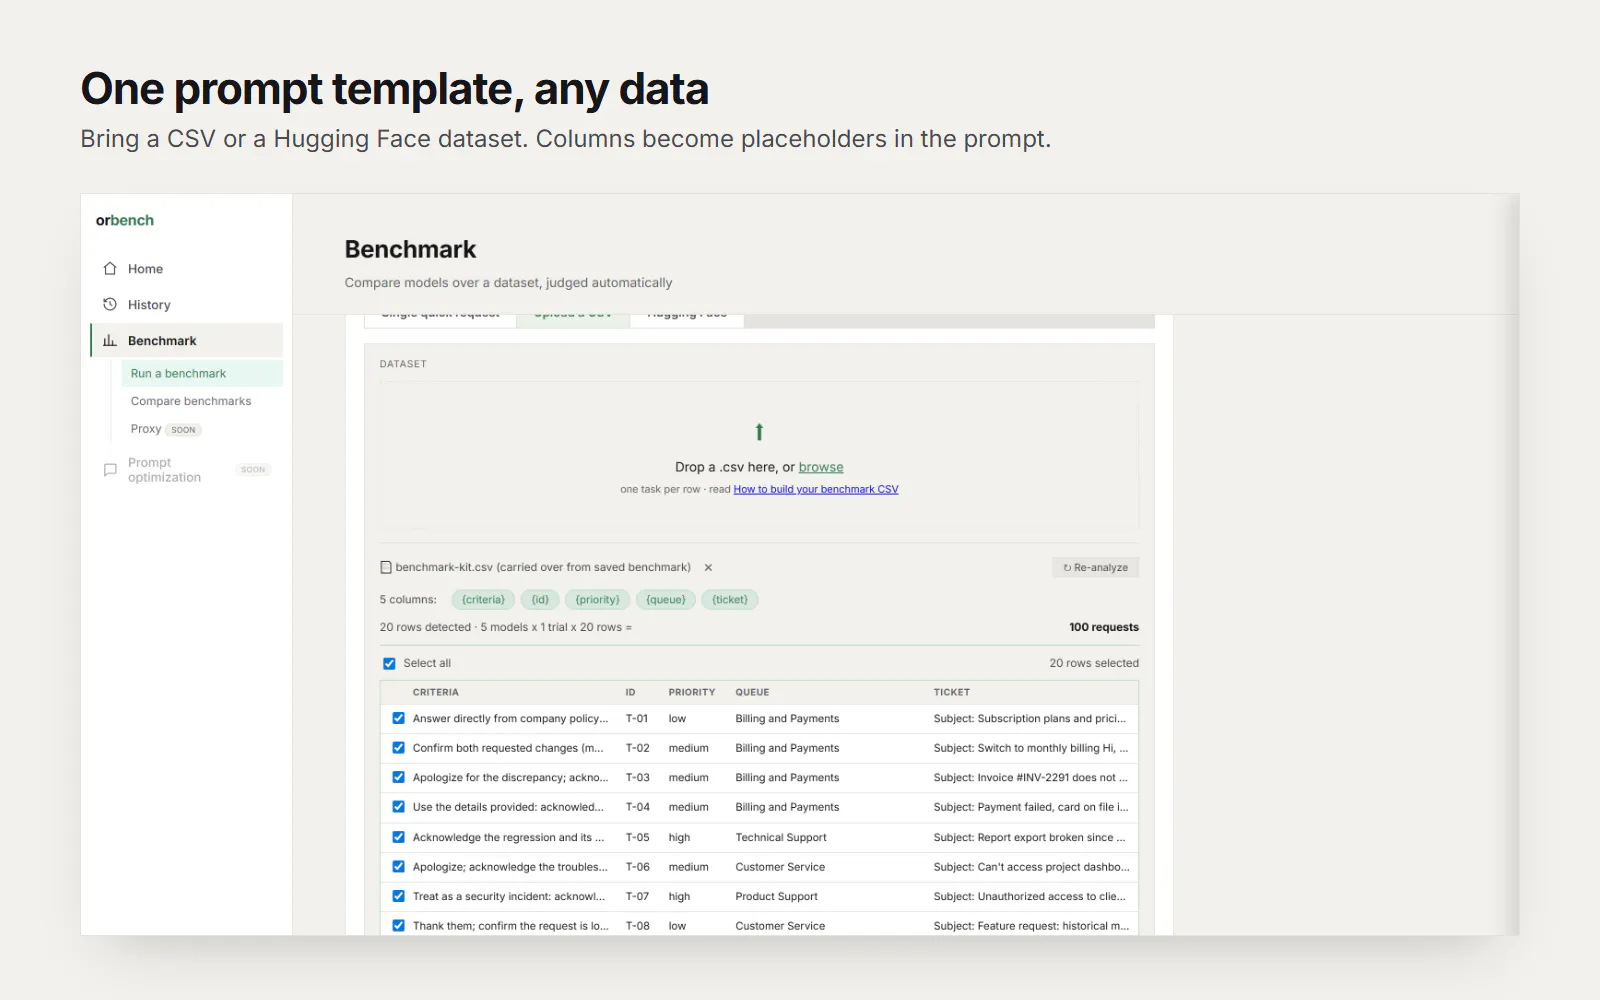Open Run a benchmark in sidebar
Screen dimensions: 1600x1000
[x=202, y=373]
